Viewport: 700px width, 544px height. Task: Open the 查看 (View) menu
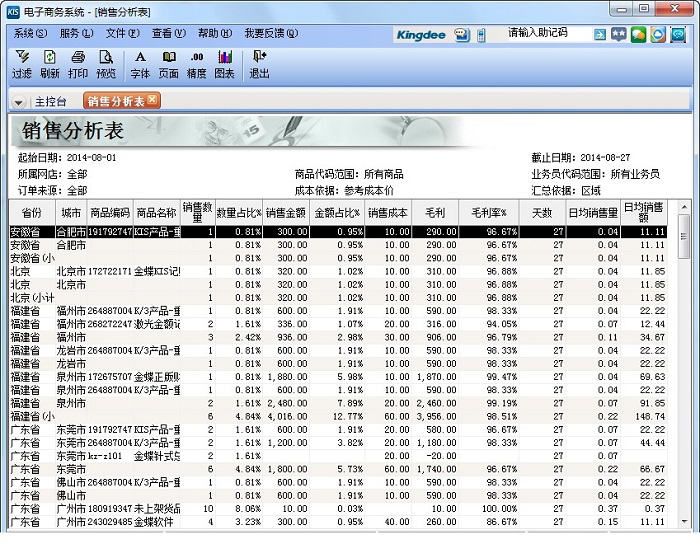click(x=166, y=33)
